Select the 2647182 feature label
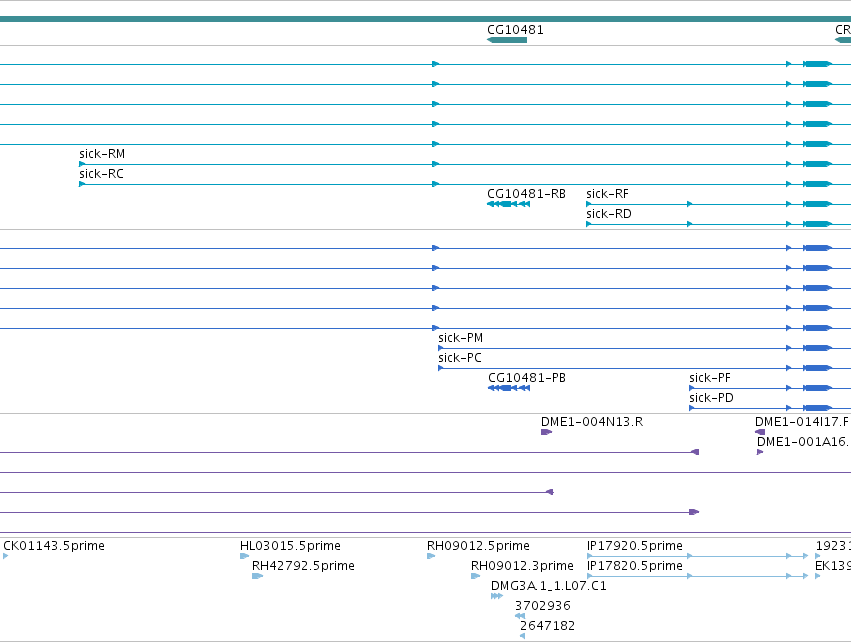Screen dimensions: 851x642 coord(548,626)
